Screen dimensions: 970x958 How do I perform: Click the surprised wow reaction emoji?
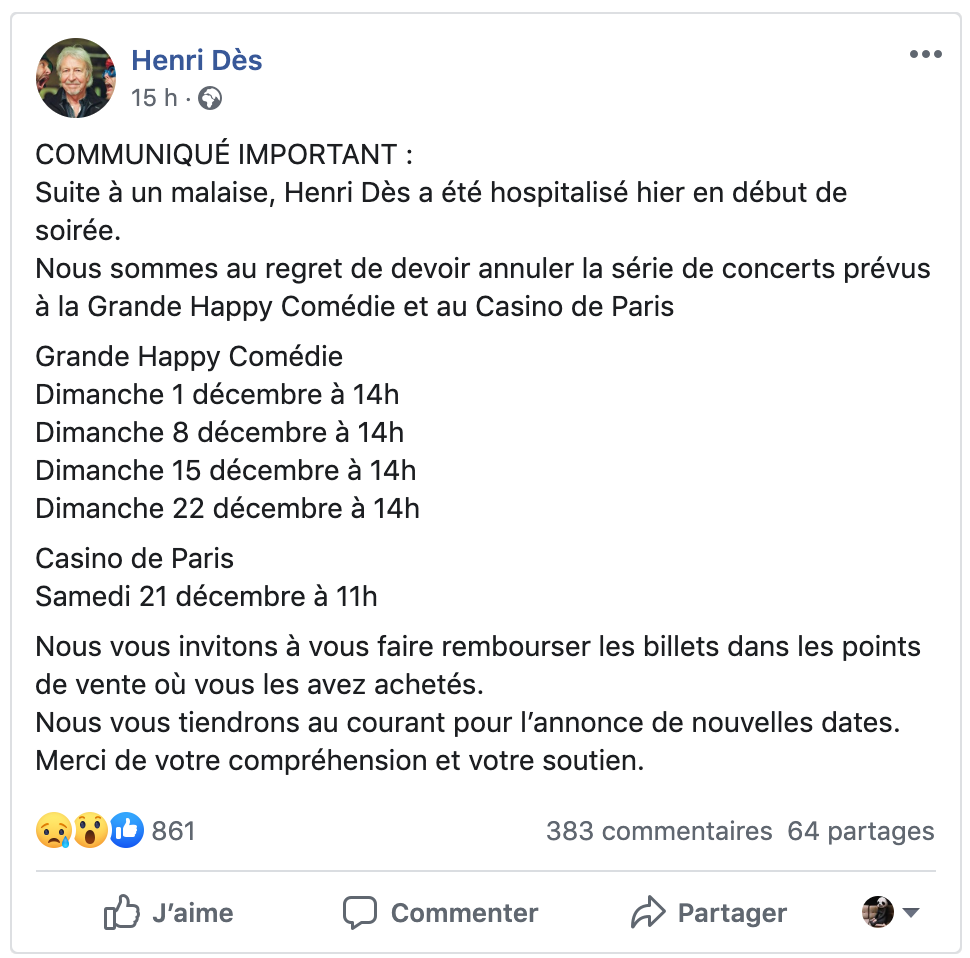90,830
